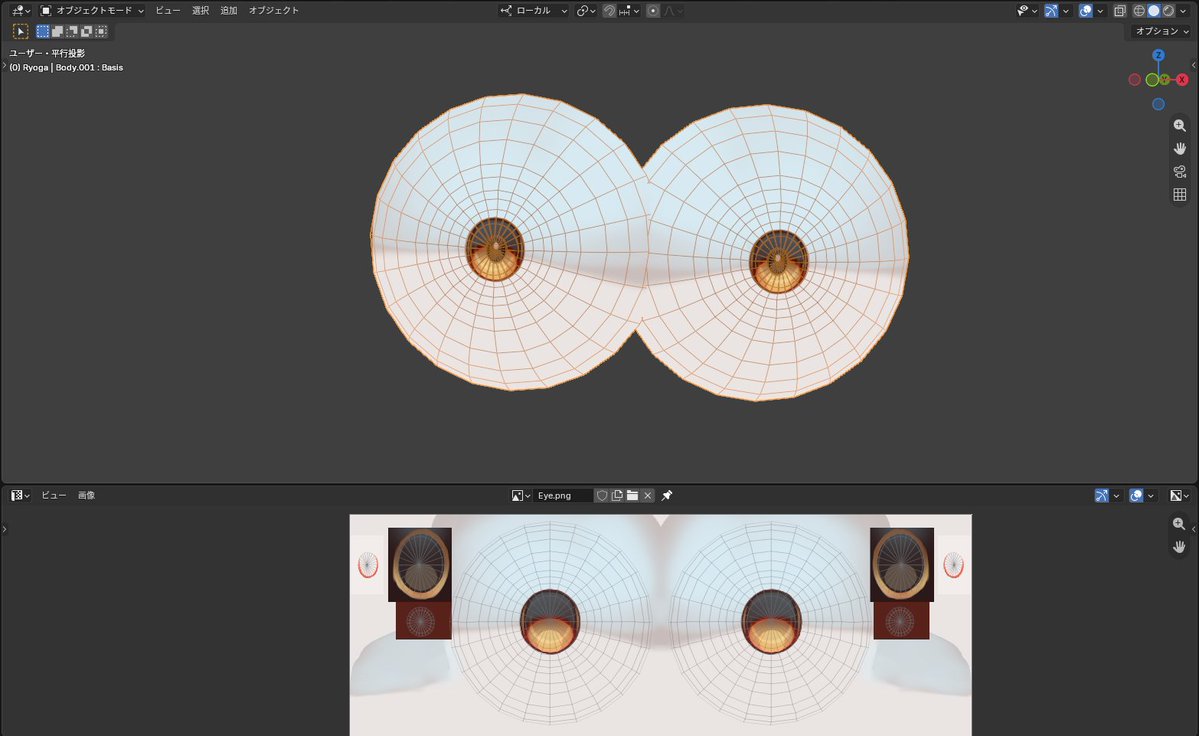Expand image editor overlay options arrow
1199x736 pixels.
(x=1151, y=495)
